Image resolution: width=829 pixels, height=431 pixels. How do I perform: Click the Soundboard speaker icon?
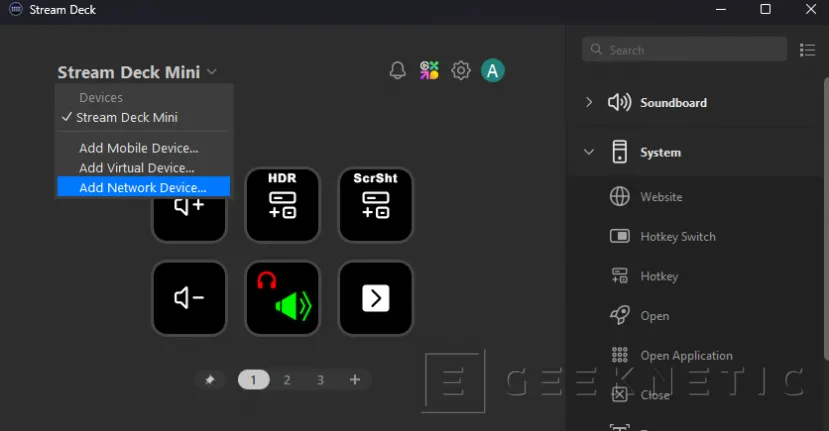[620, 102]
